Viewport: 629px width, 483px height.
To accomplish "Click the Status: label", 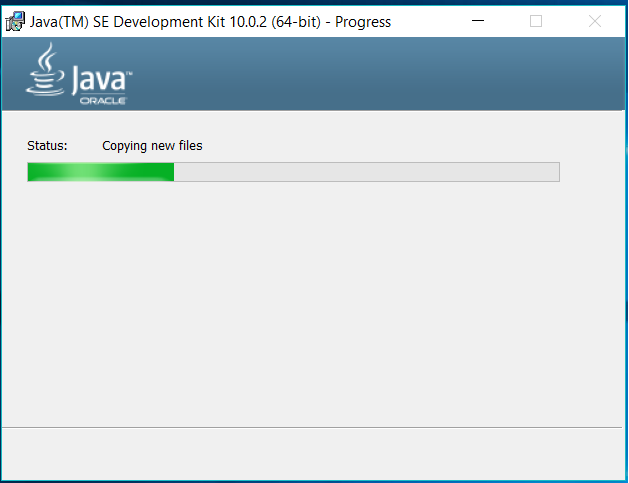I will pyautogui.click(x=47, y=146).
